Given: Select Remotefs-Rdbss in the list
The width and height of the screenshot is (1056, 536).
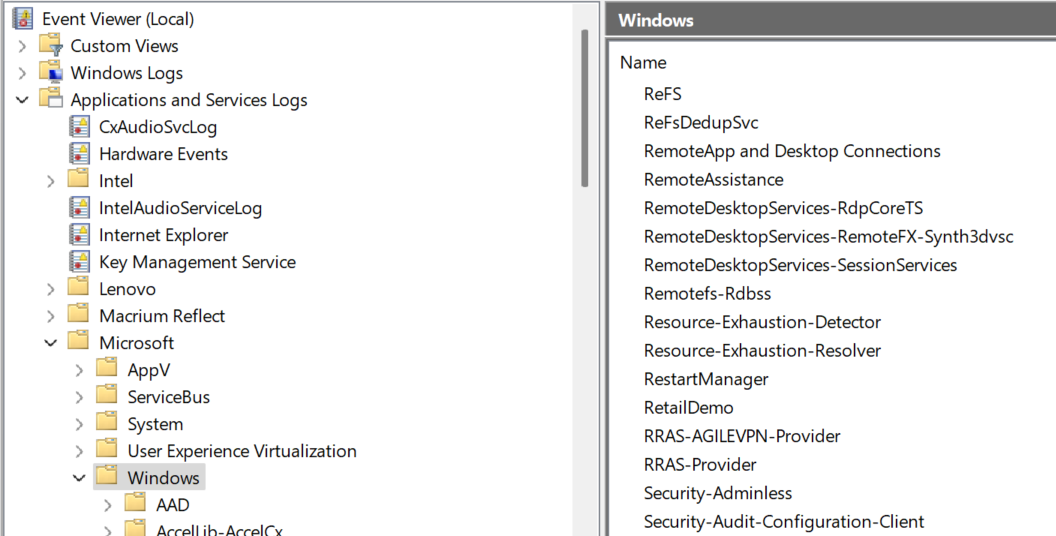Looking at the screenshot, I should pos(707,294).
